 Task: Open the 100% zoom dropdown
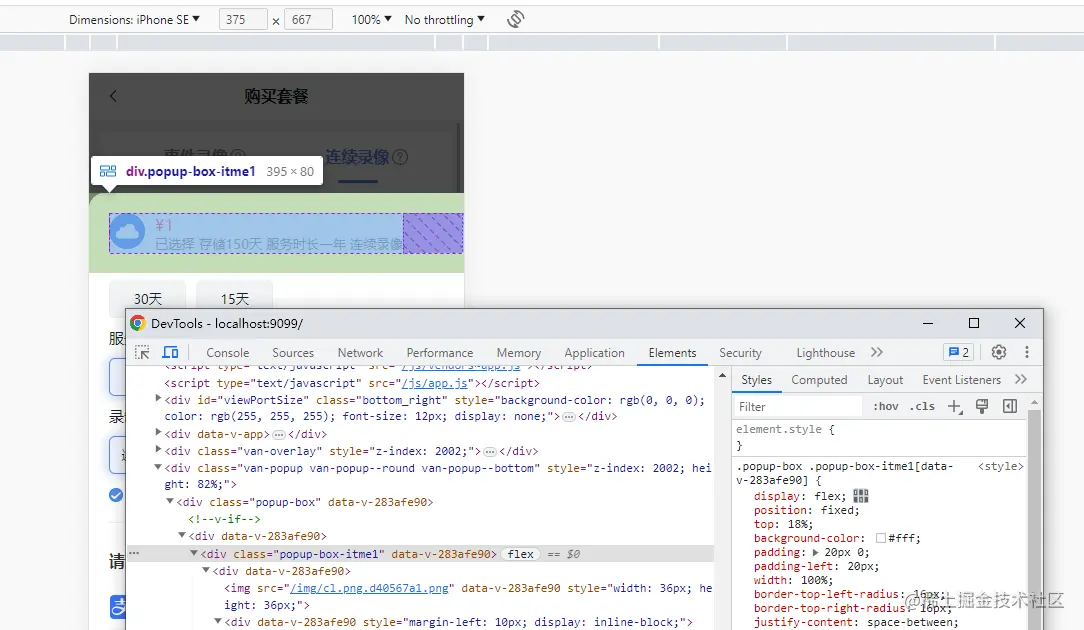coord(371,19)
